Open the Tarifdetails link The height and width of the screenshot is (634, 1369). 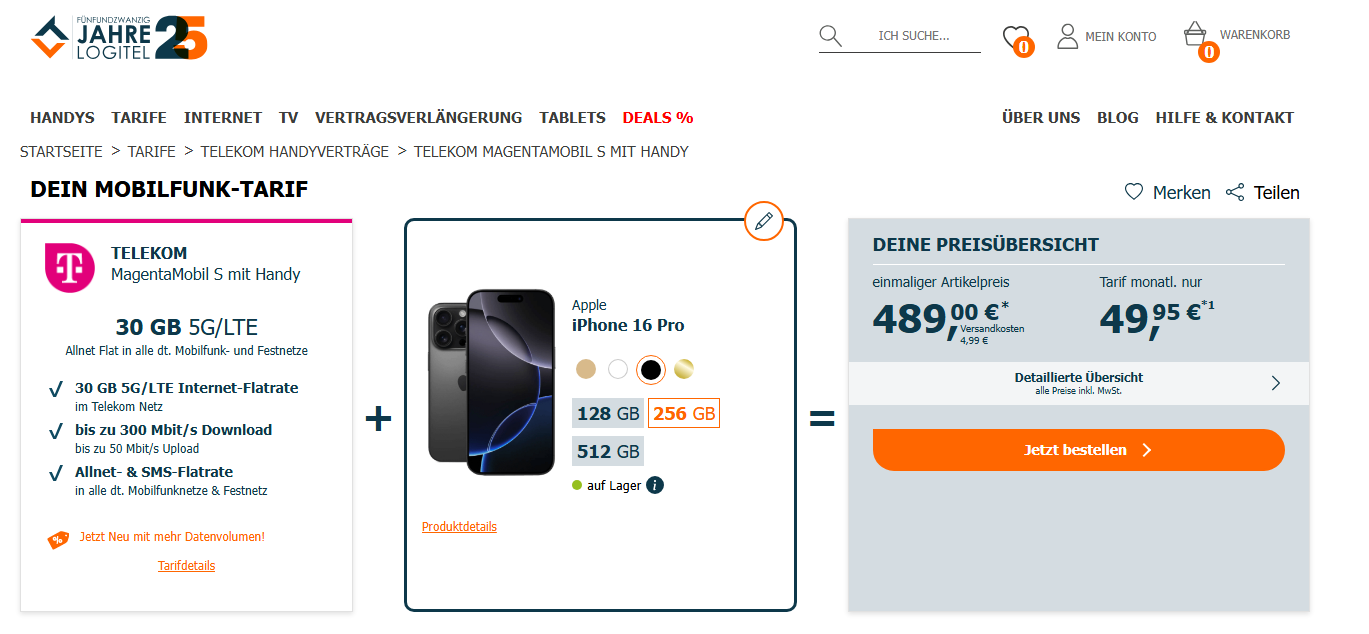pos(186,566)
